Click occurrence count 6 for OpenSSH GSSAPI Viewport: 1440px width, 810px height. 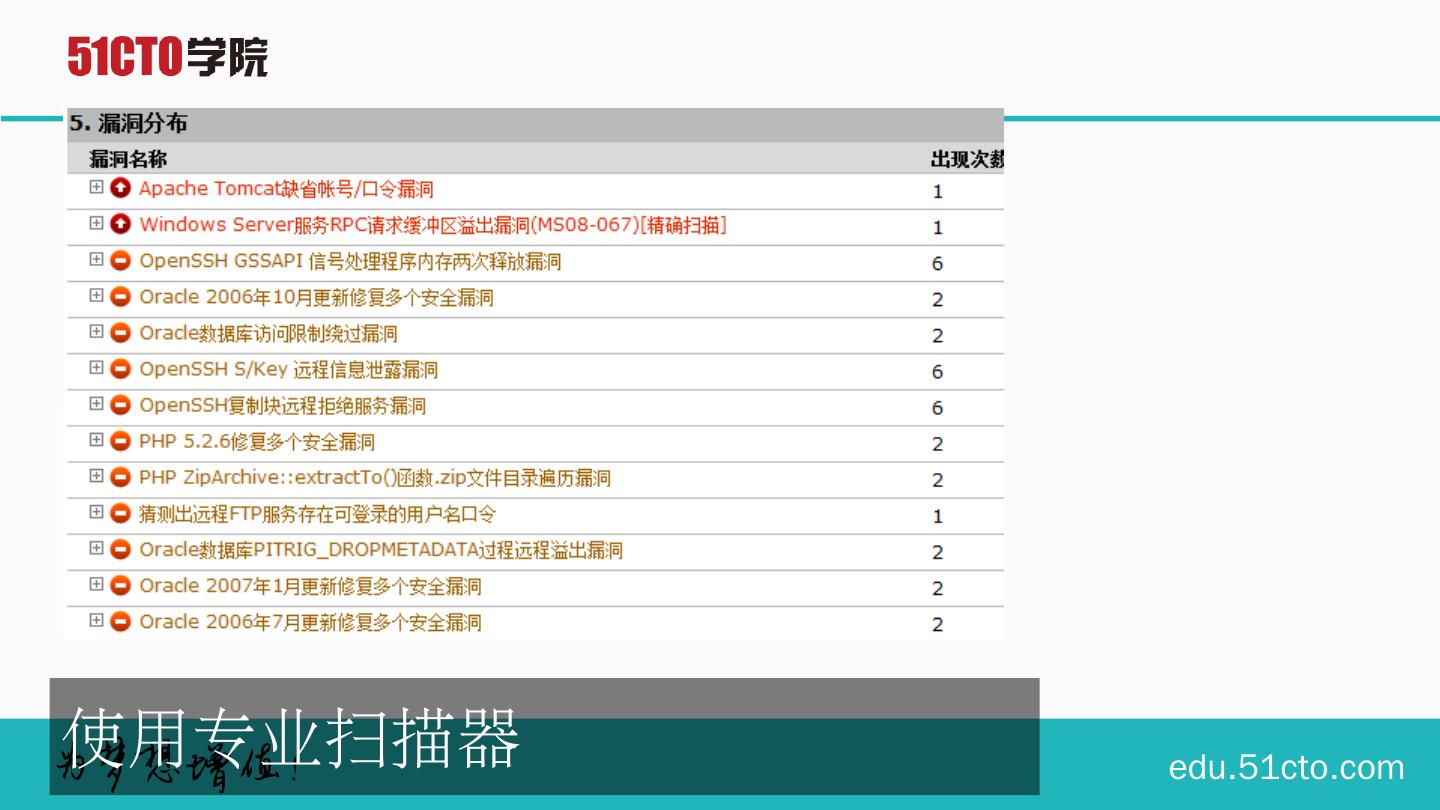click(938, 263)
